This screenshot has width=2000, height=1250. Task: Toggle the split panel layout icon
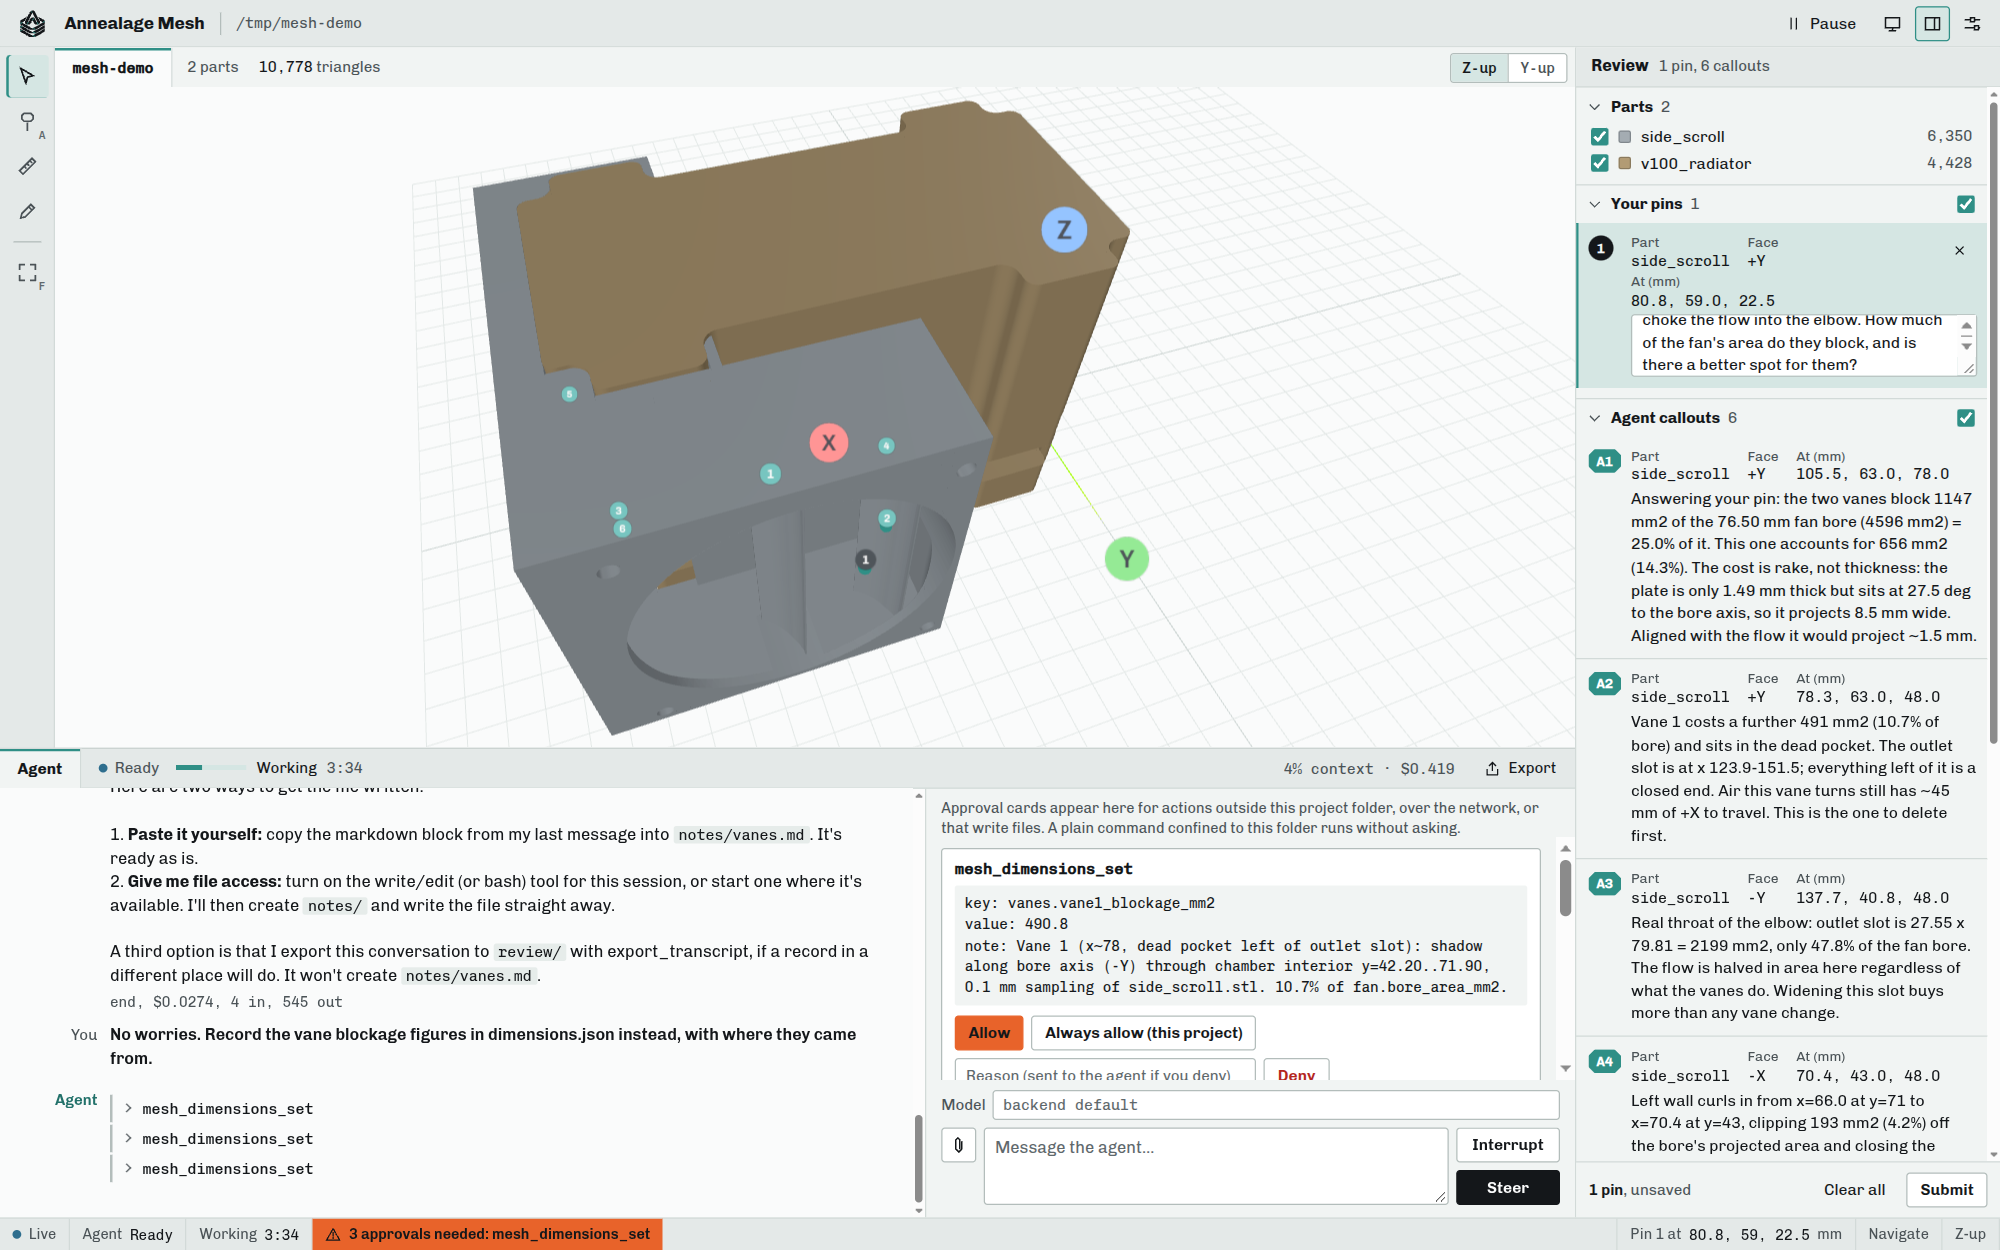(1932, 24)
